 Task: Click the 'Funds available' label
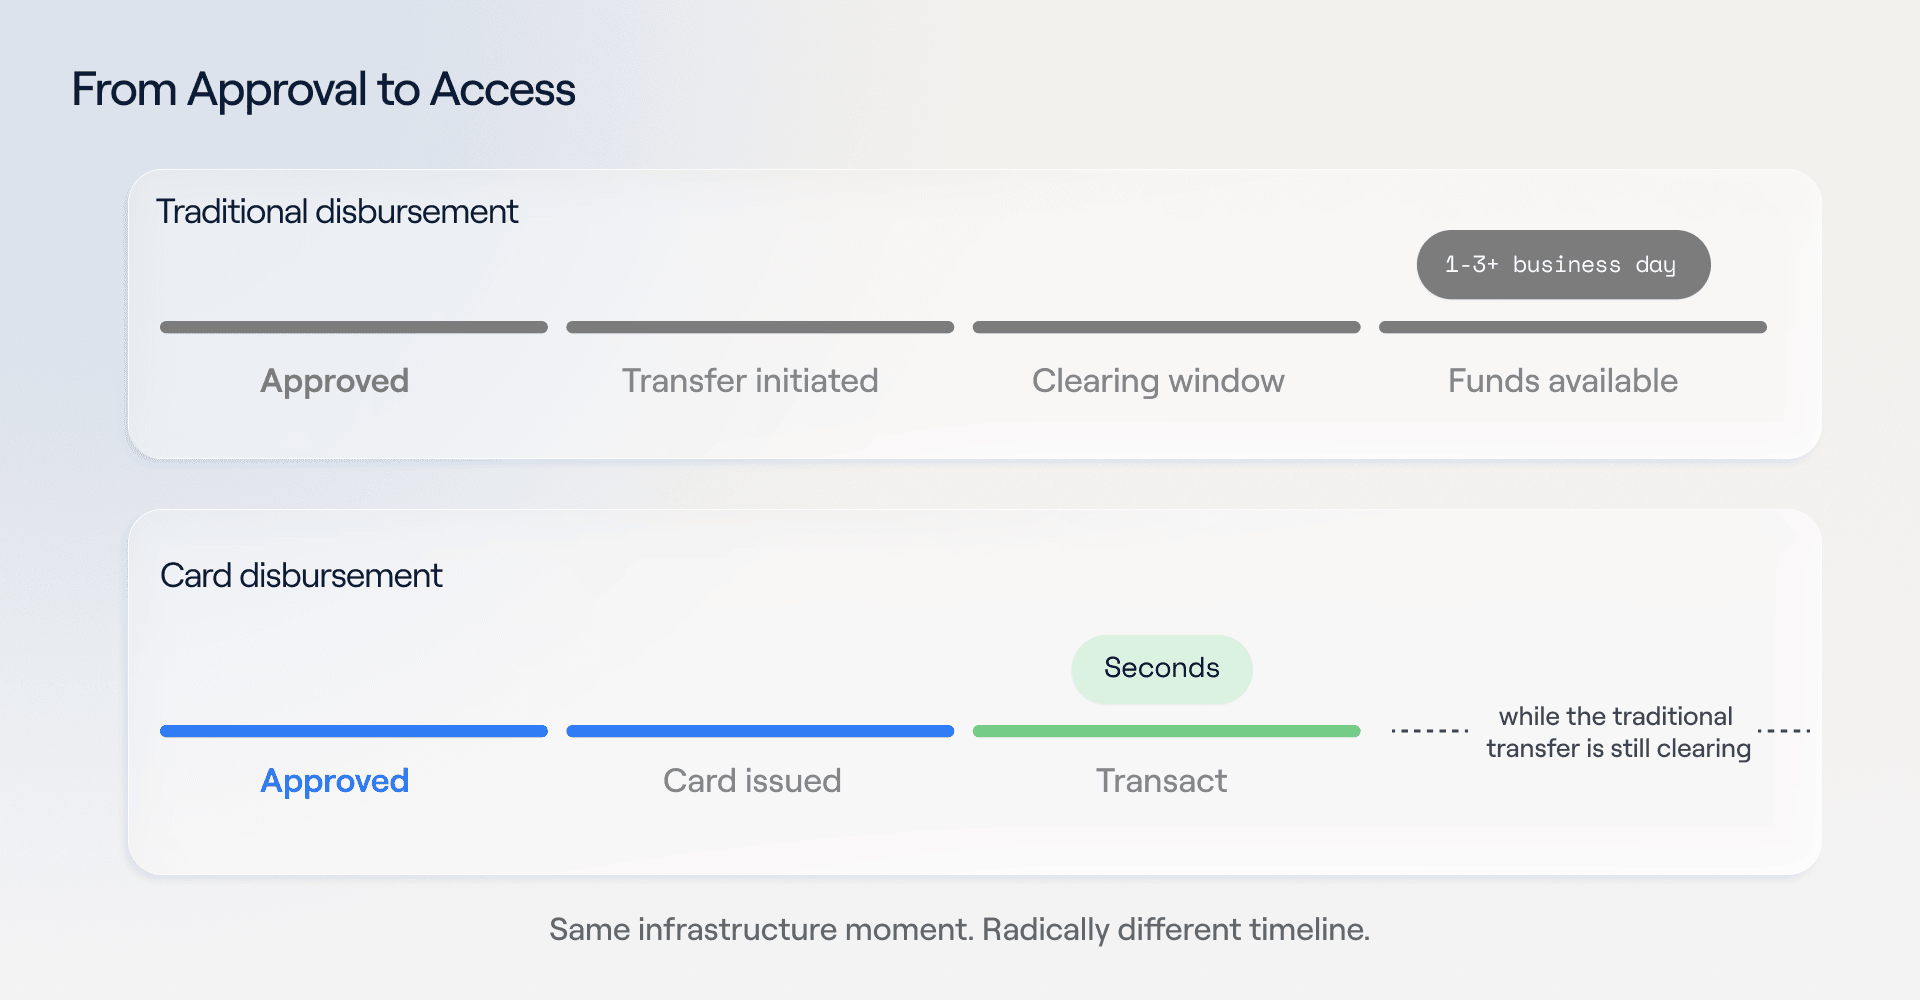pos(1563,381)
